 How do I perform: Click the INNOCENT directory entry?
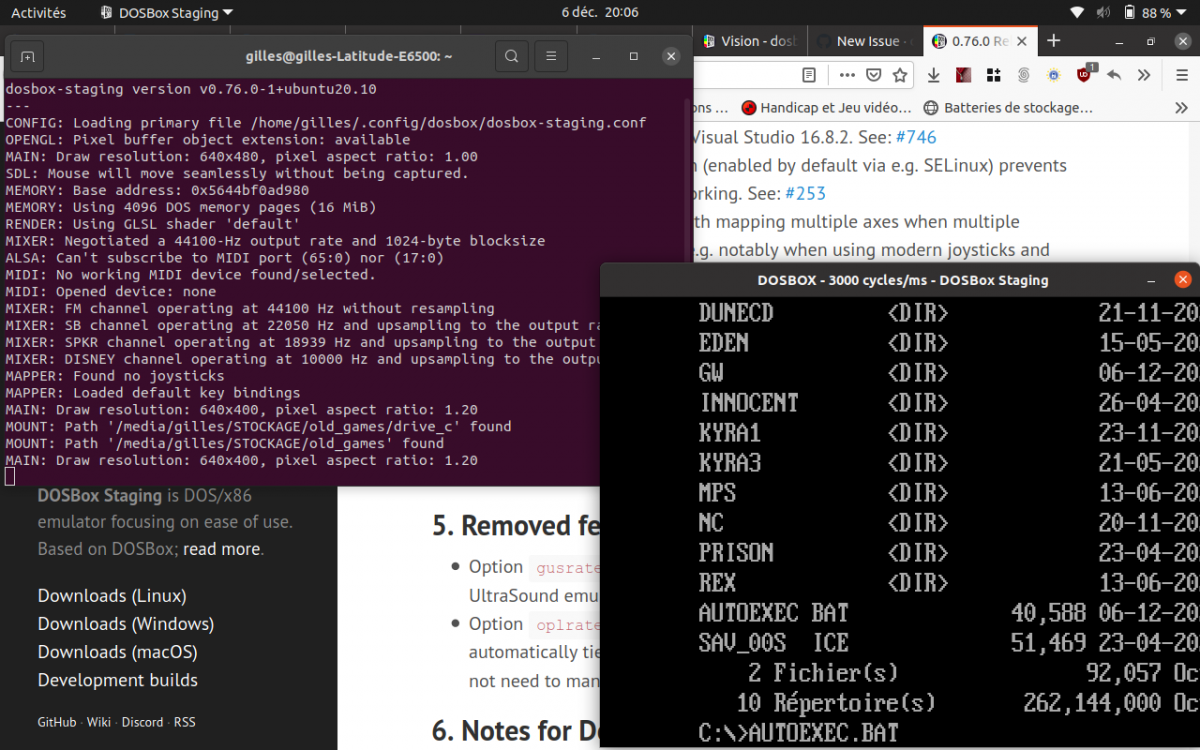point(749,403)
